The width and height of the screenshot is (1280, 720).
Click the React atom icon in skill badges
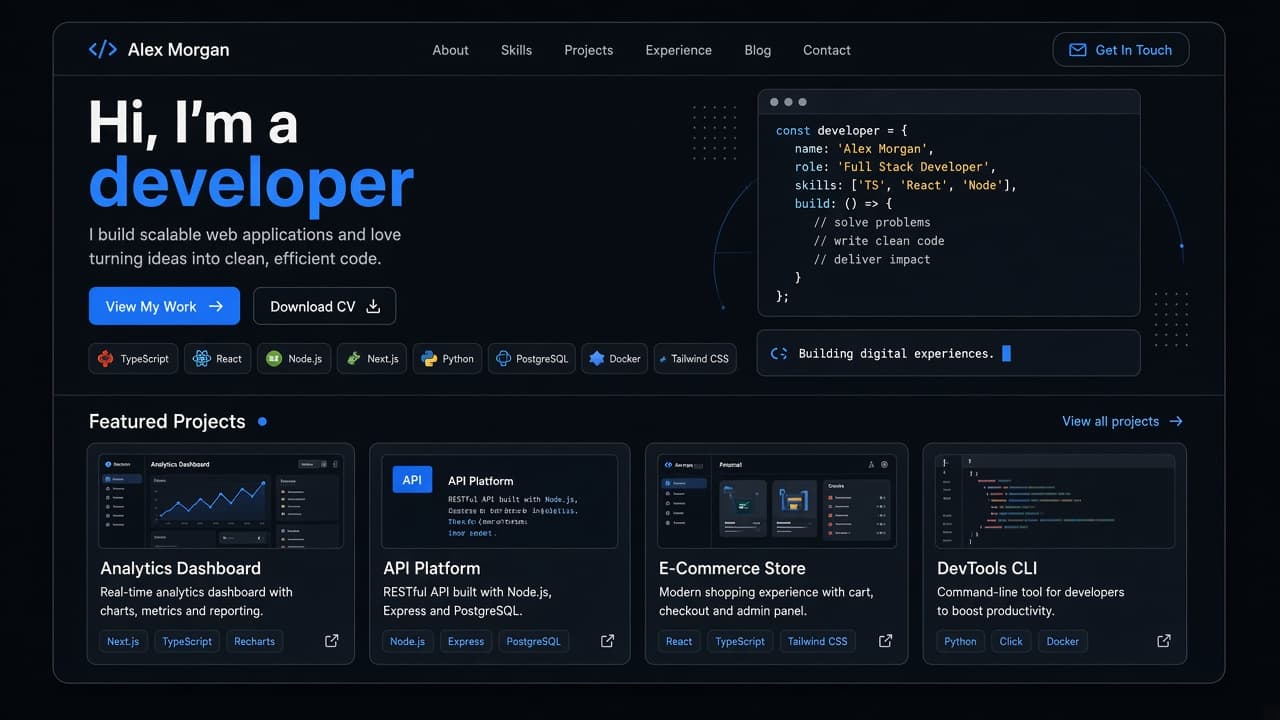(202, 358)
